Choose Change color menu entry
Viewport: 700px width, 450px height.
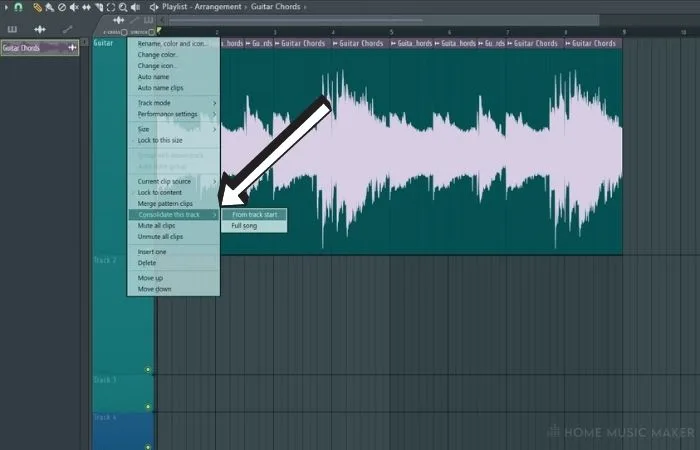(x=172, y=55)
